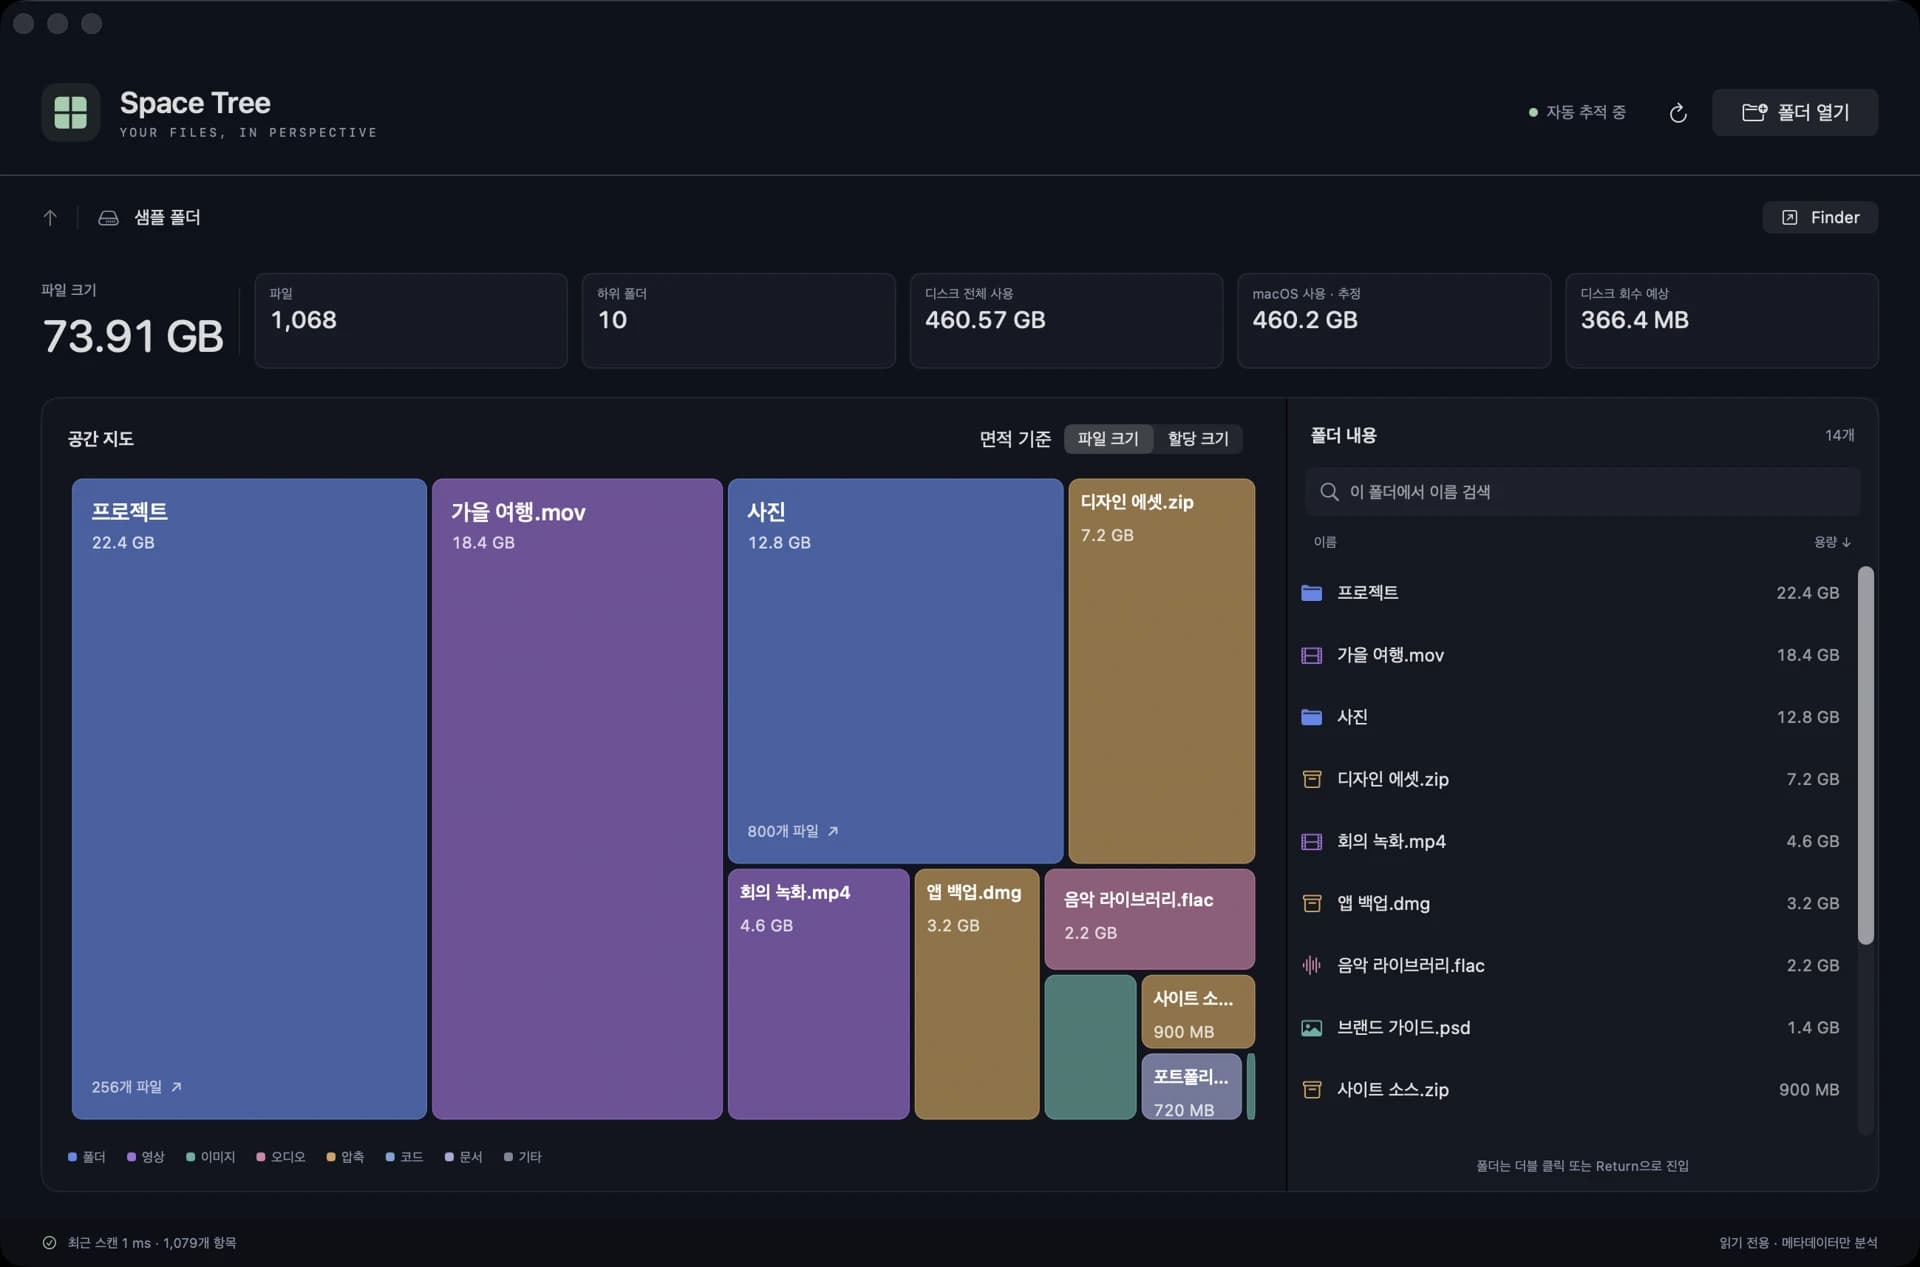Click the blue 폴더 legend swatch
This screenshot has width=1920, height=1267.
point(72,1157)
